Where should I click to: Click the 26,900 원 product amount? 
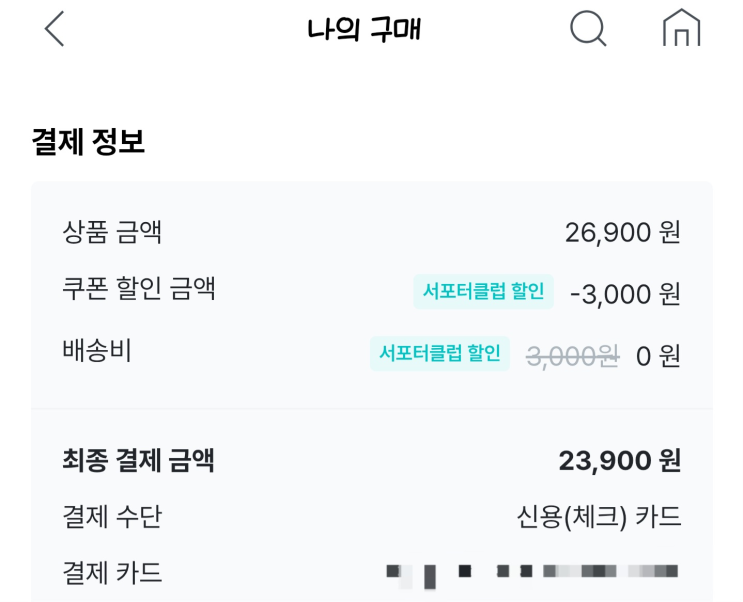pos(622,233)
